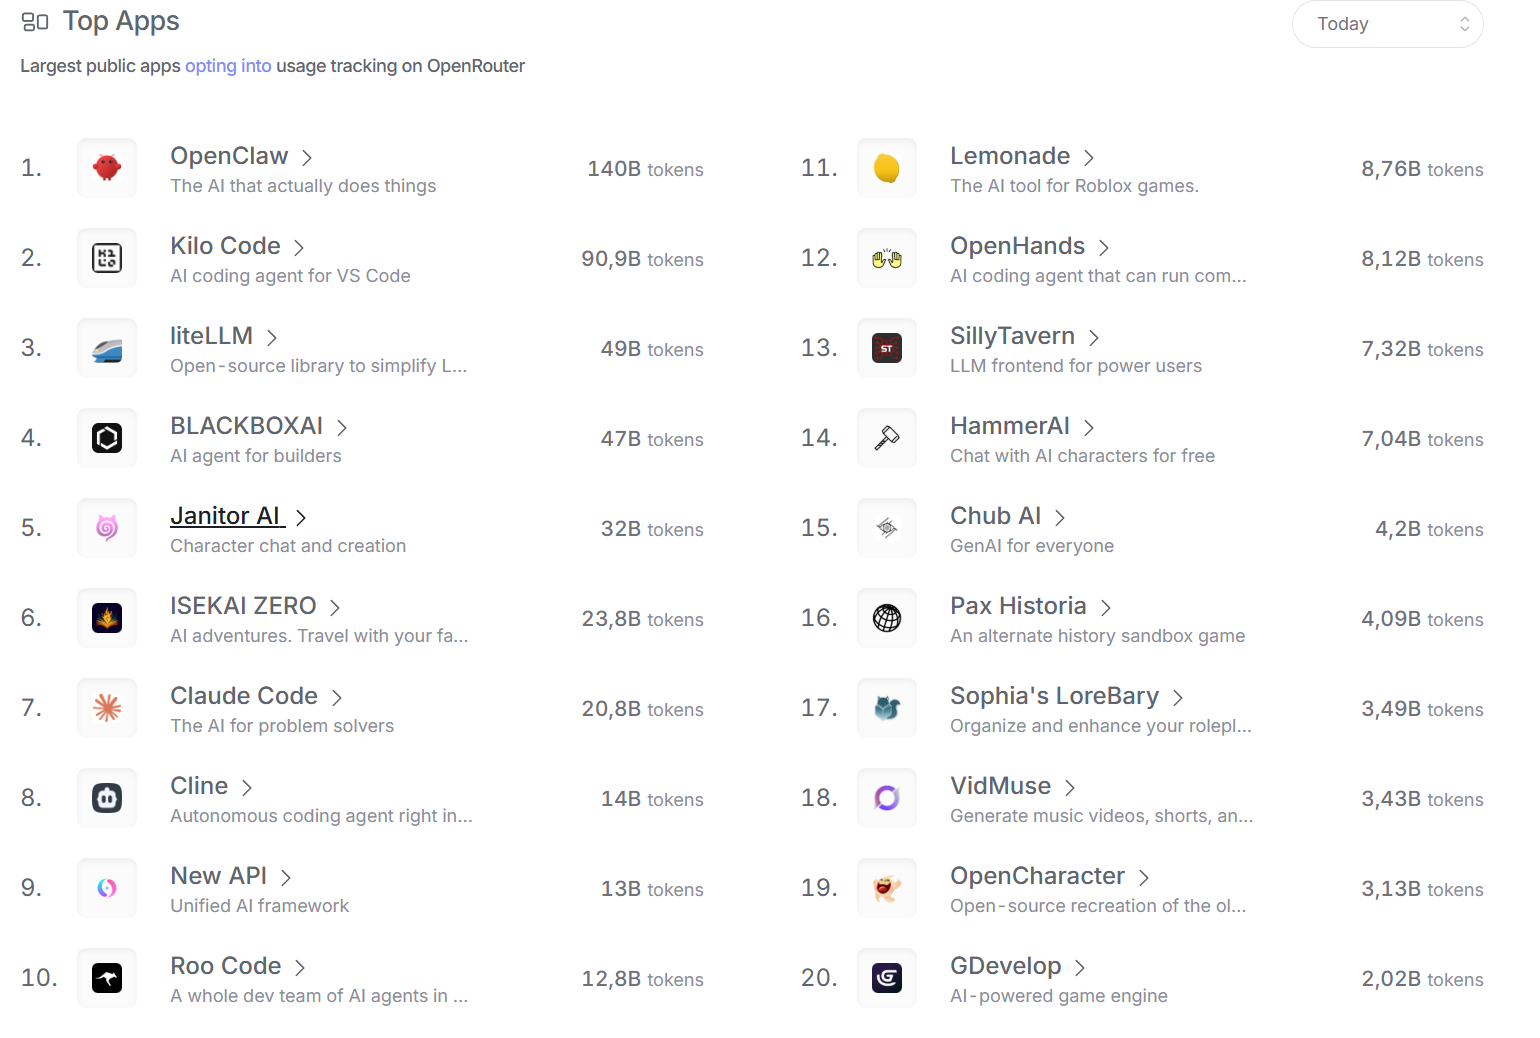Open the Roo Code app link
1540x1038 pixels.
tap(226, 966)
